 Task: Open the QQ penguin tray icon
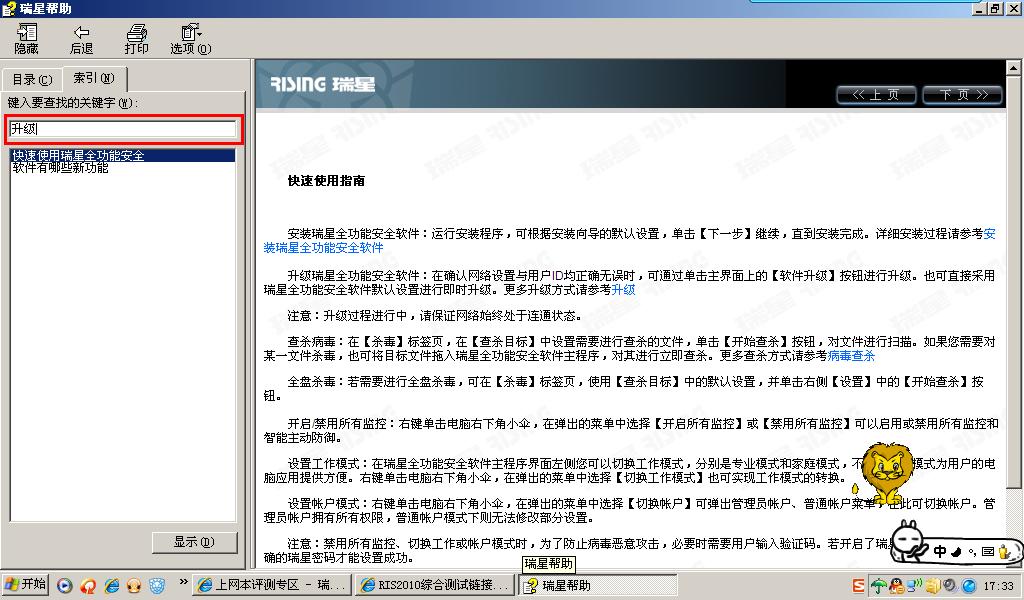[x=895, y=586]
